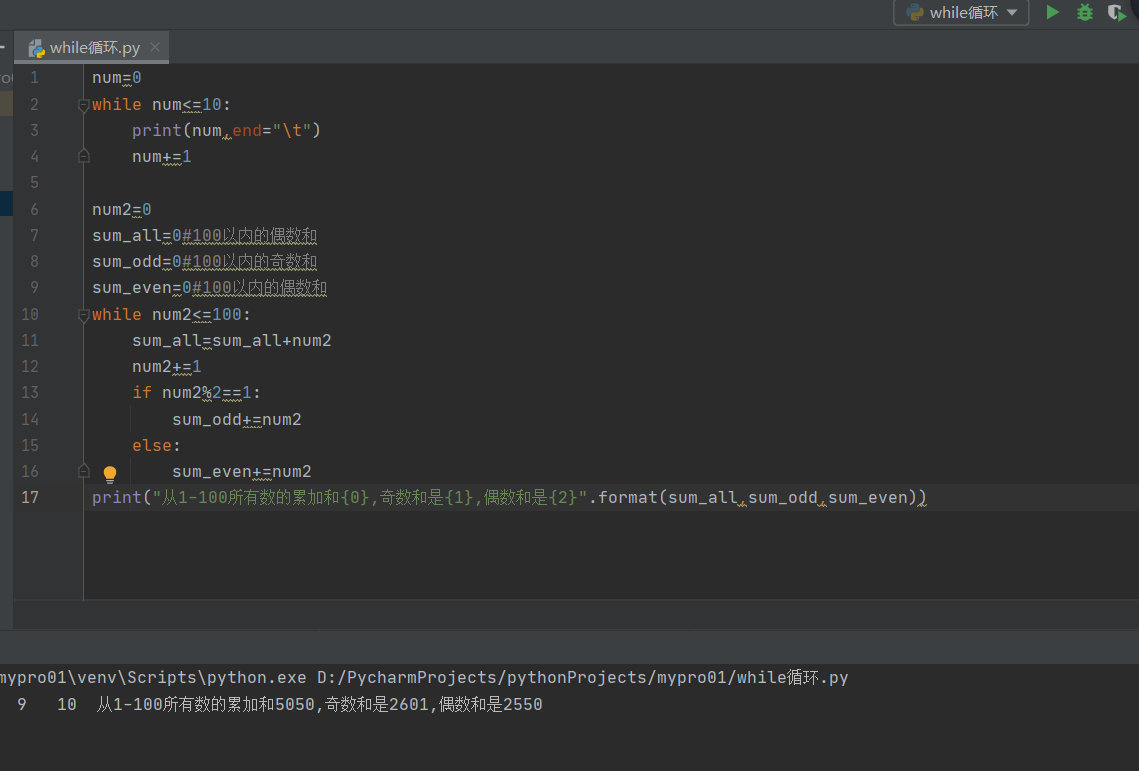Click the sum_odd=0 line
The width and height of the screenshot is (1139, 771).
pos(204,262)
